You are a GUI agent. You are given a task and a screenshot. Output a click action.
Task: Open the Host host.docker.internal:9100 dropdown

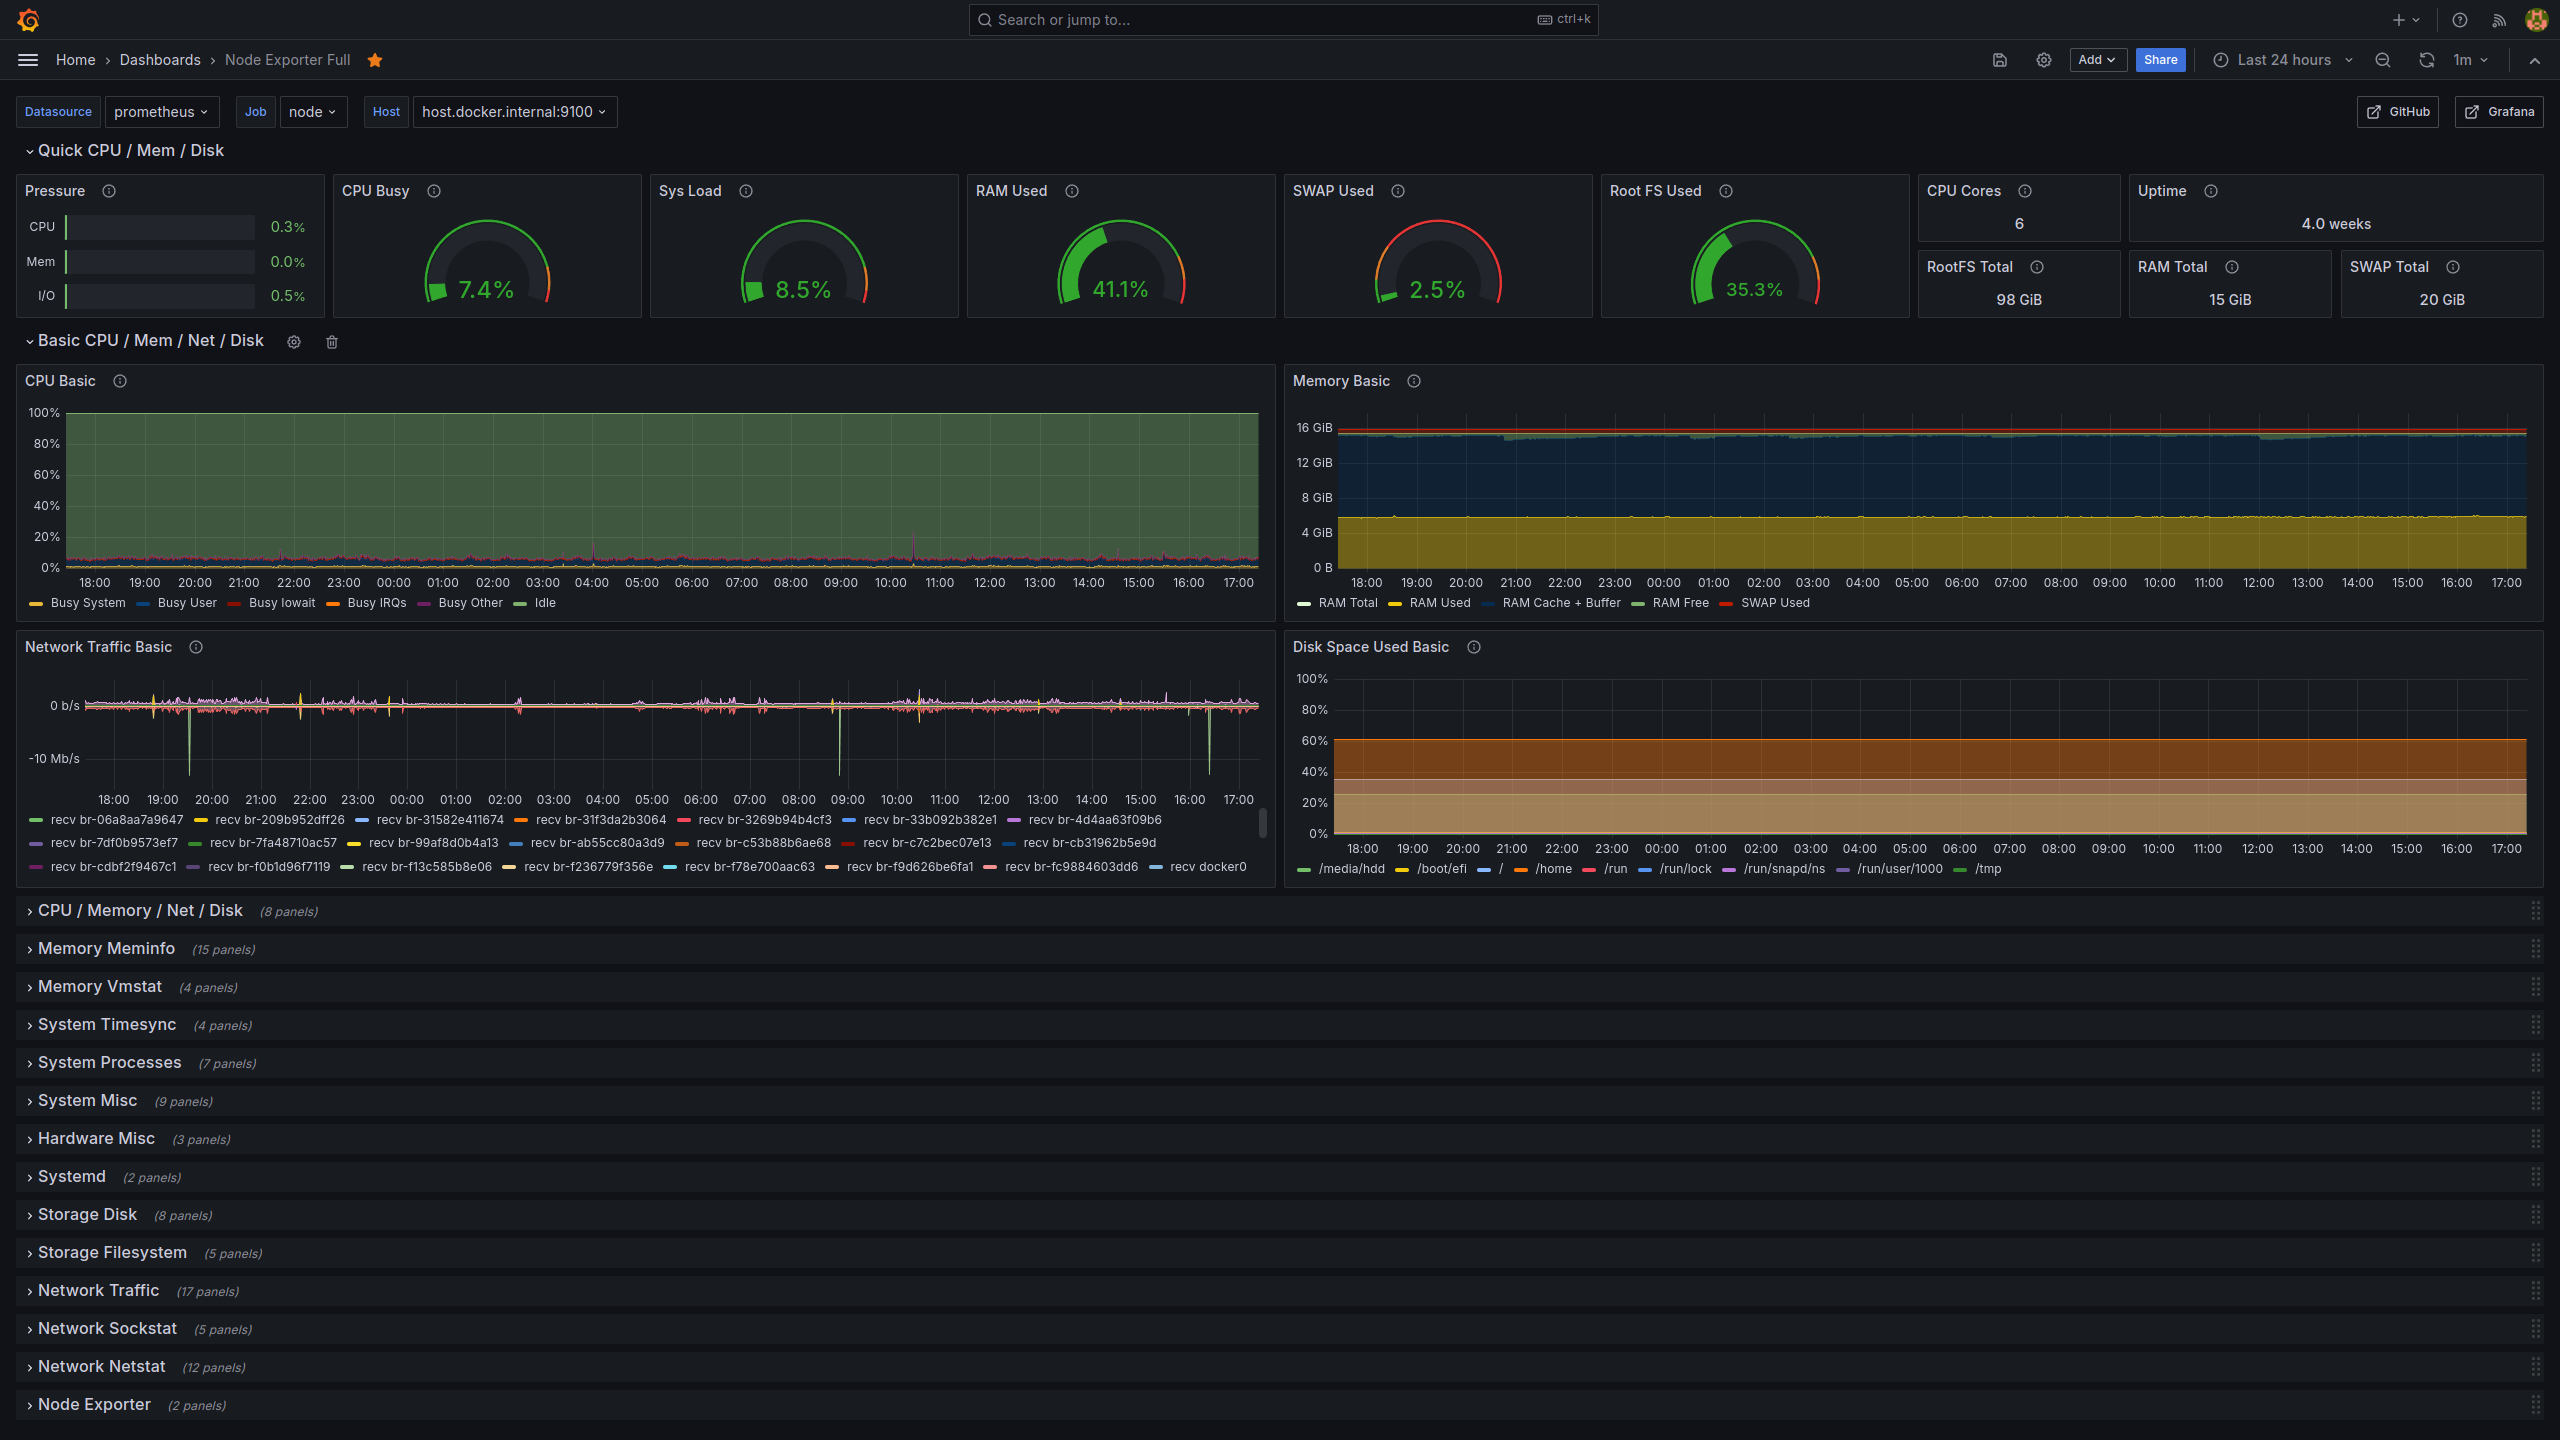coord(515,112)
